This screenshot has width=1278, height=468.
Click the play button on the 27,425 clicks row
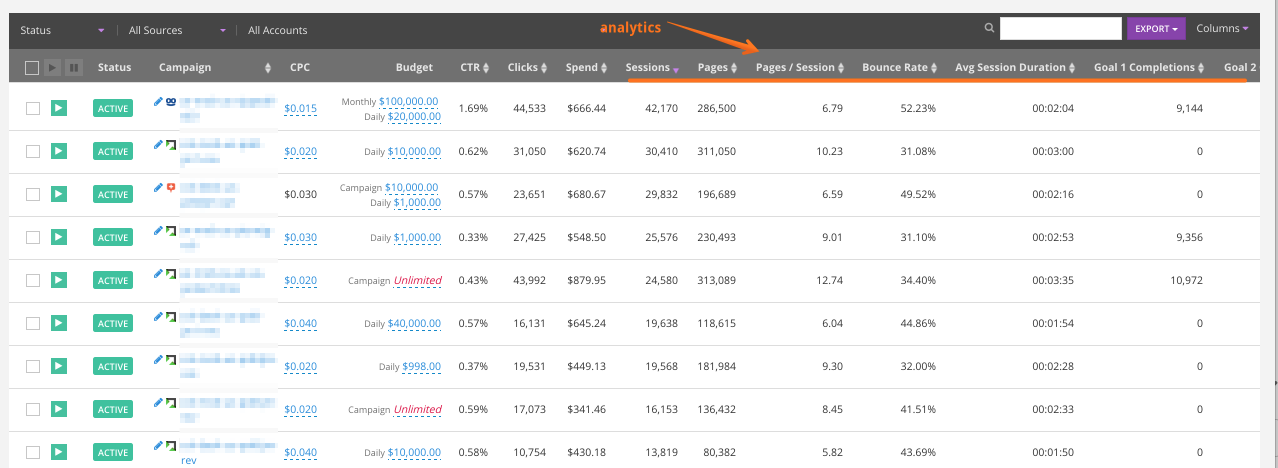pyautogui.click(x=59, y=237)
